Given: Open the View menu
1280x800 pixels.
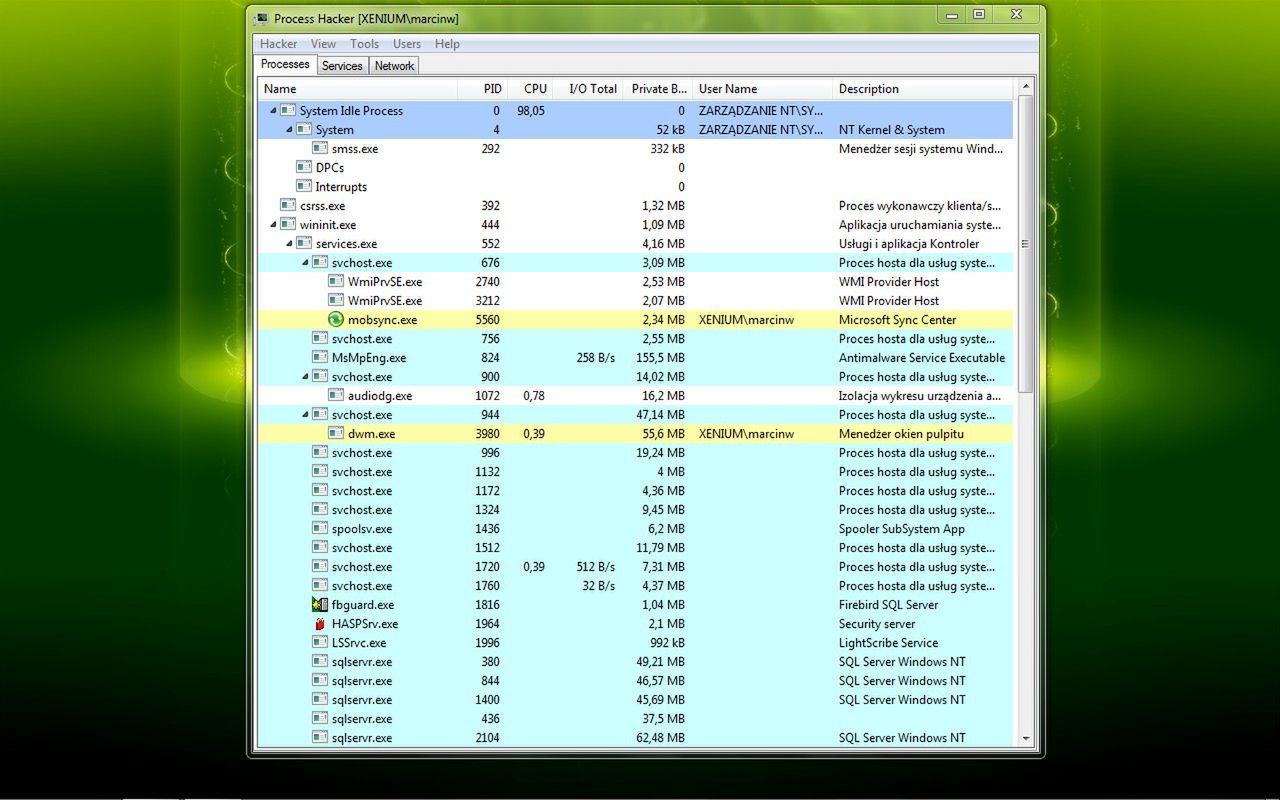Looking at the screenshot, I should coord(323,44).
